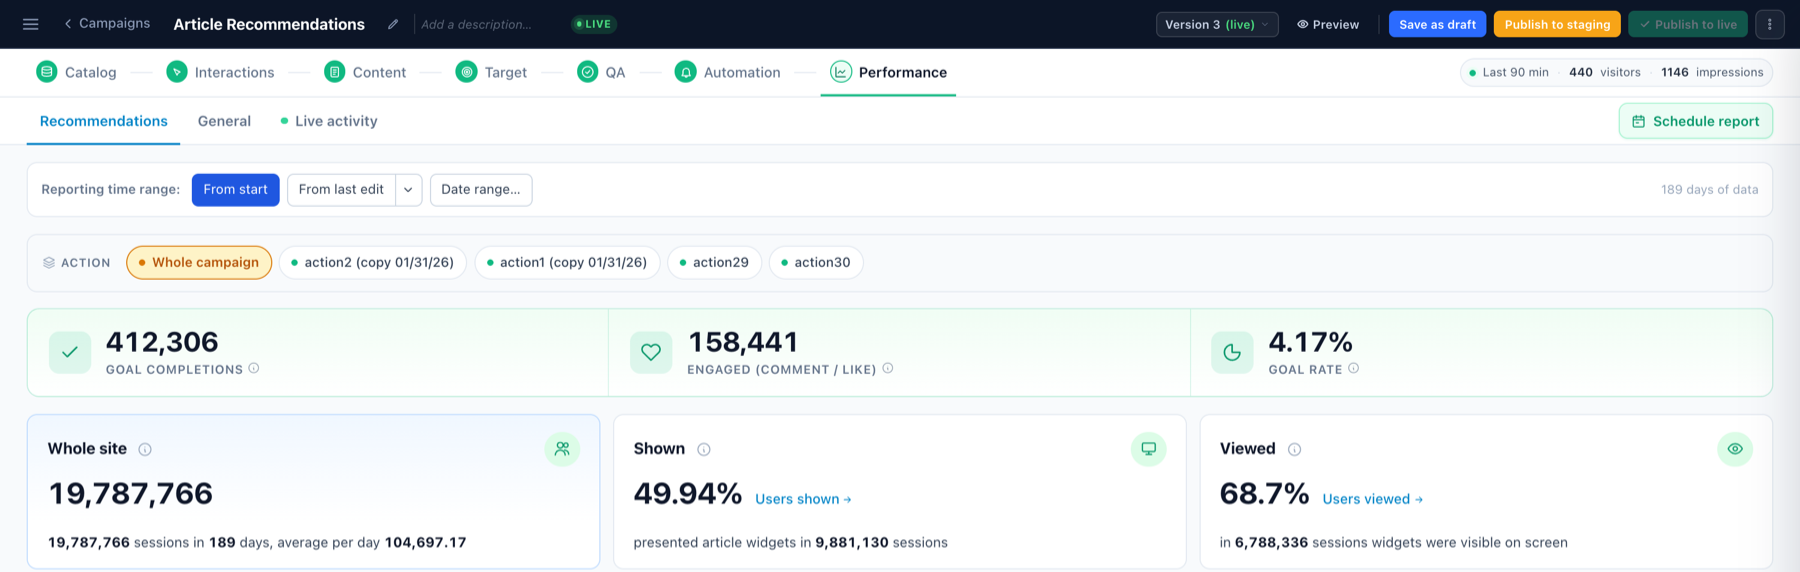
Task: Go to the Catalog step
Action: click(x=76, y=72)
